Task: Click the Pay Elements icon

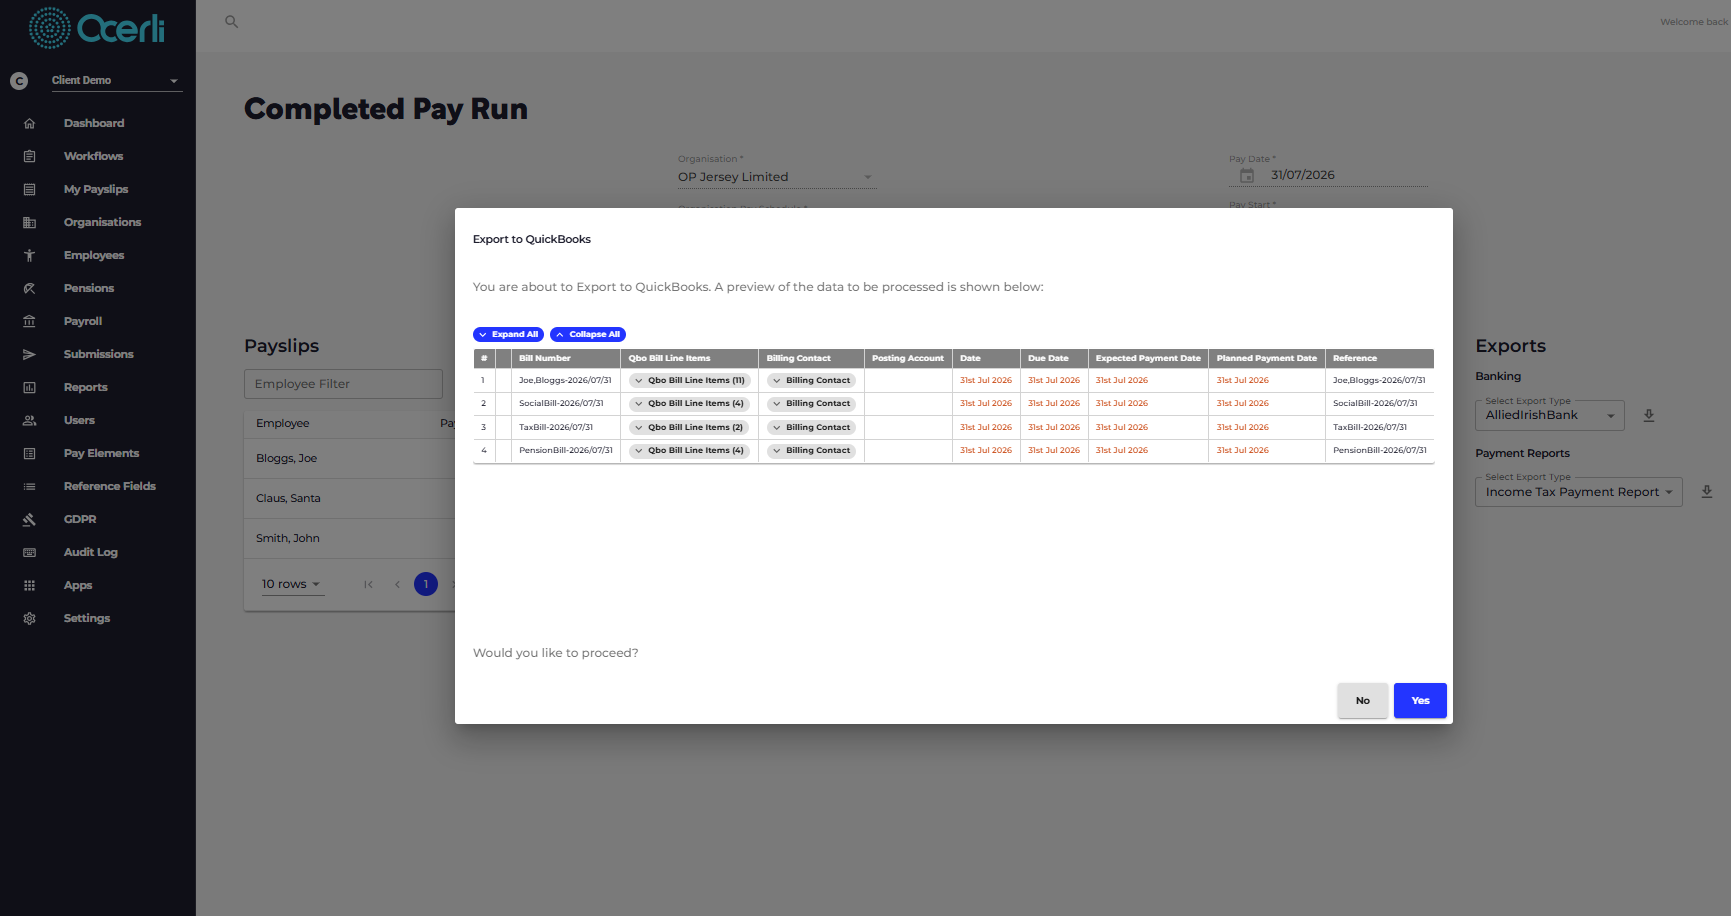Action: (x=29, y=453)
